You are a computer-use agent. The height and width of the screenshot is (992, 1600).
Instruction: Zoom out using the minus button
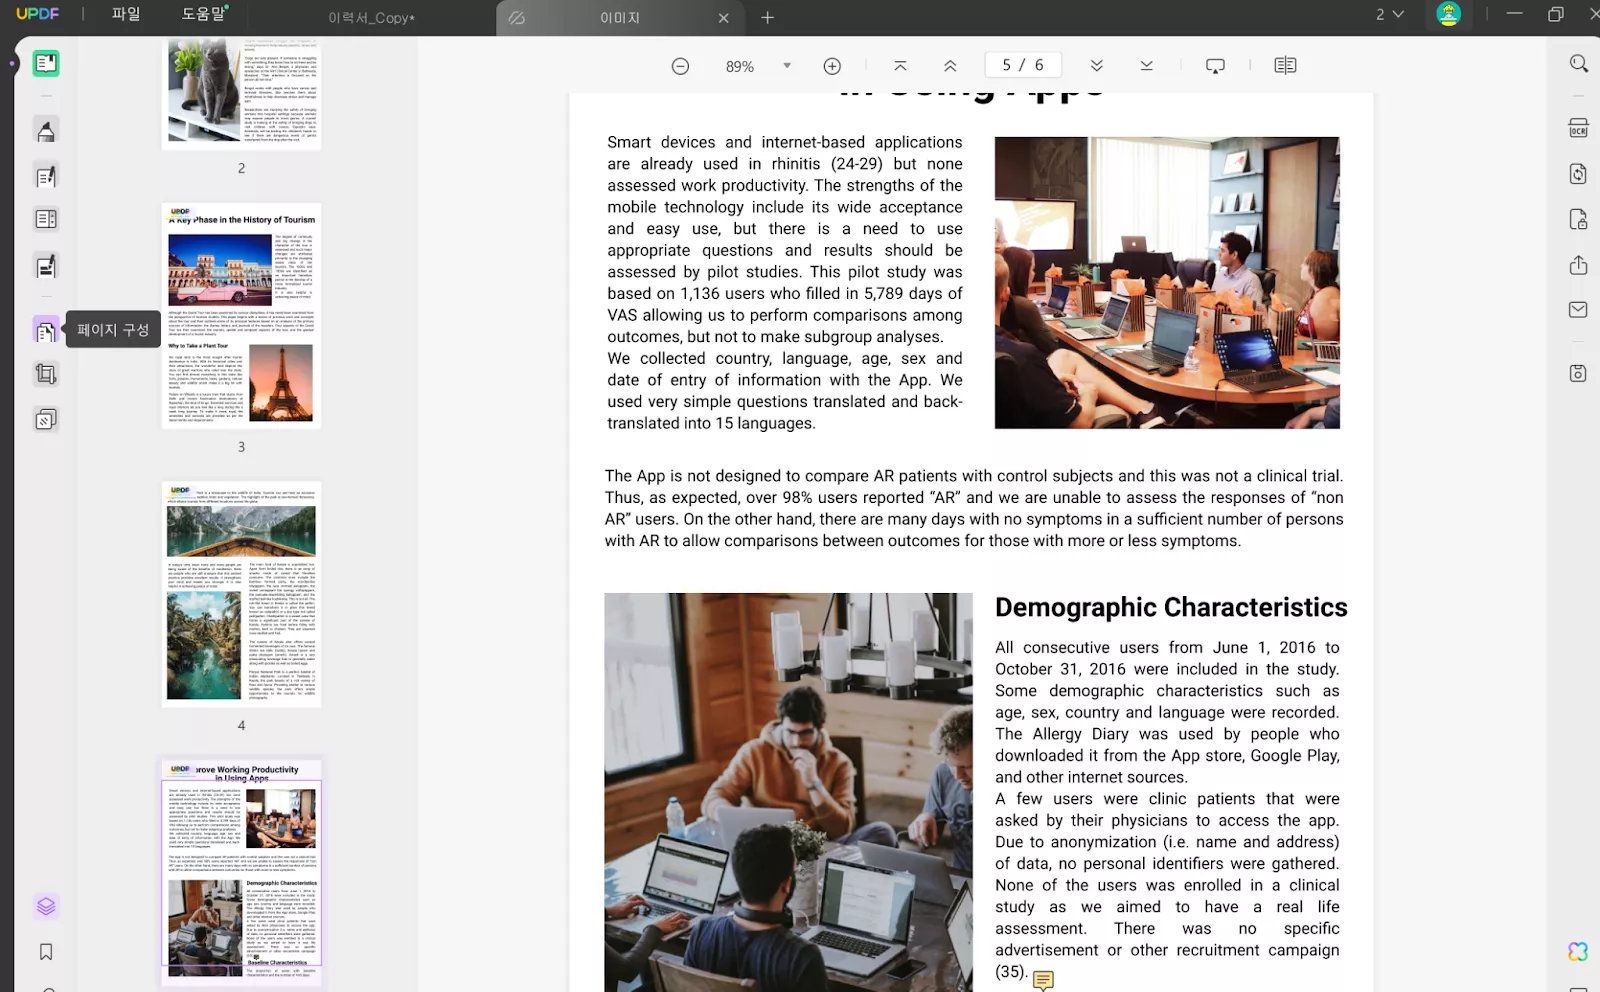click(x=680, y=66)
